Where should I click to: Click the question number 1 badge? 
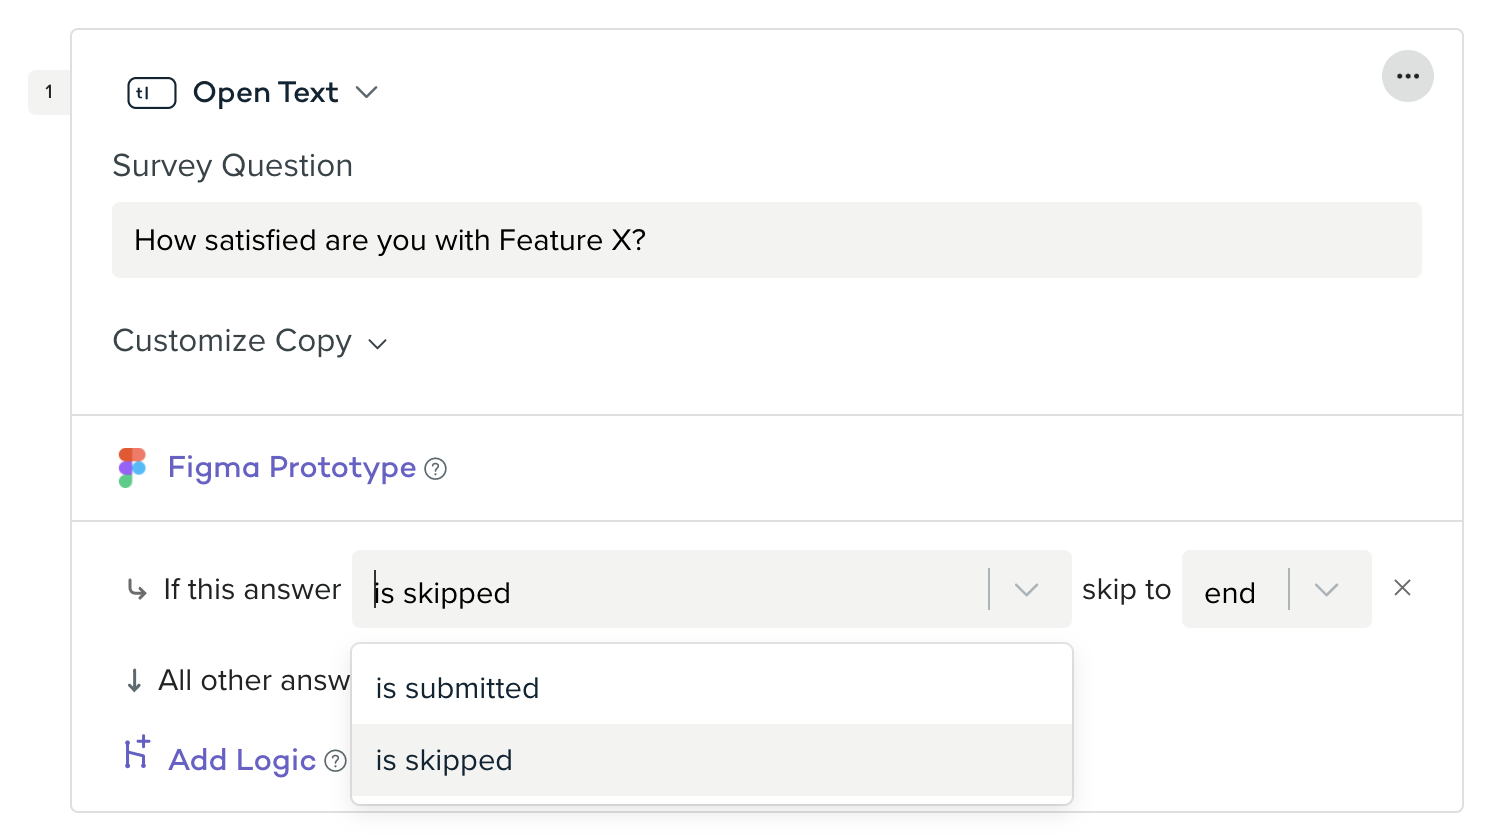pos(49,93)
